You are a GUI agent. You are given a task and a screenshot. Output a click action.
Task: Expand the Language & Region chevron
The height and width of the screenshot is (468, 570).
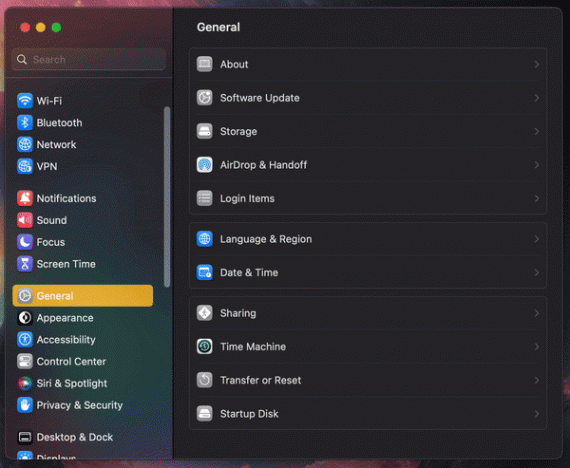[x=537, y=239]
